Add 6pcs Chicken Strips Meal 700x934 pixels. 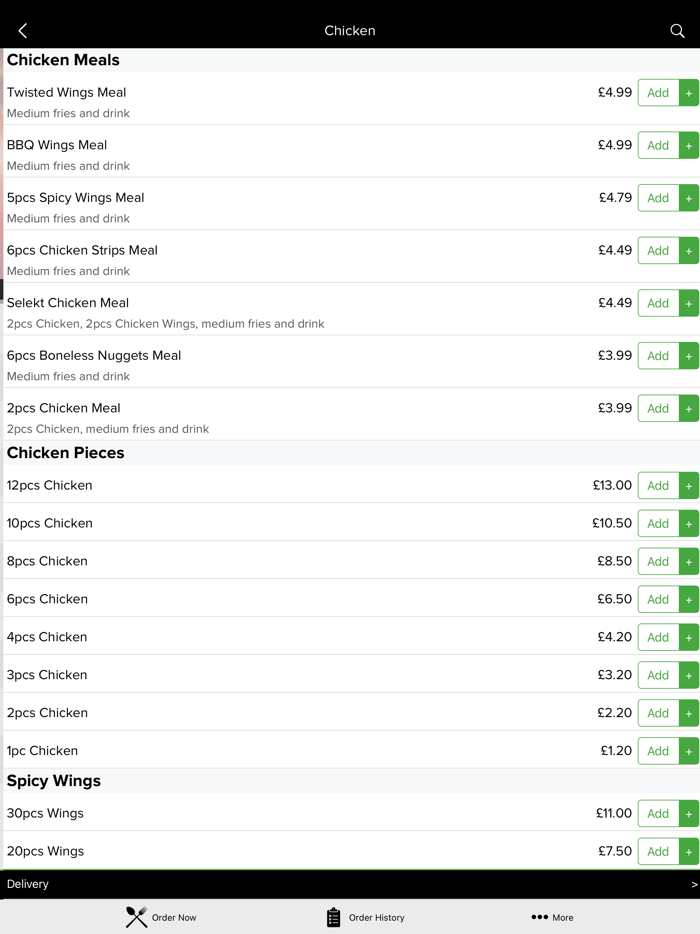click(x=658, y=251)
